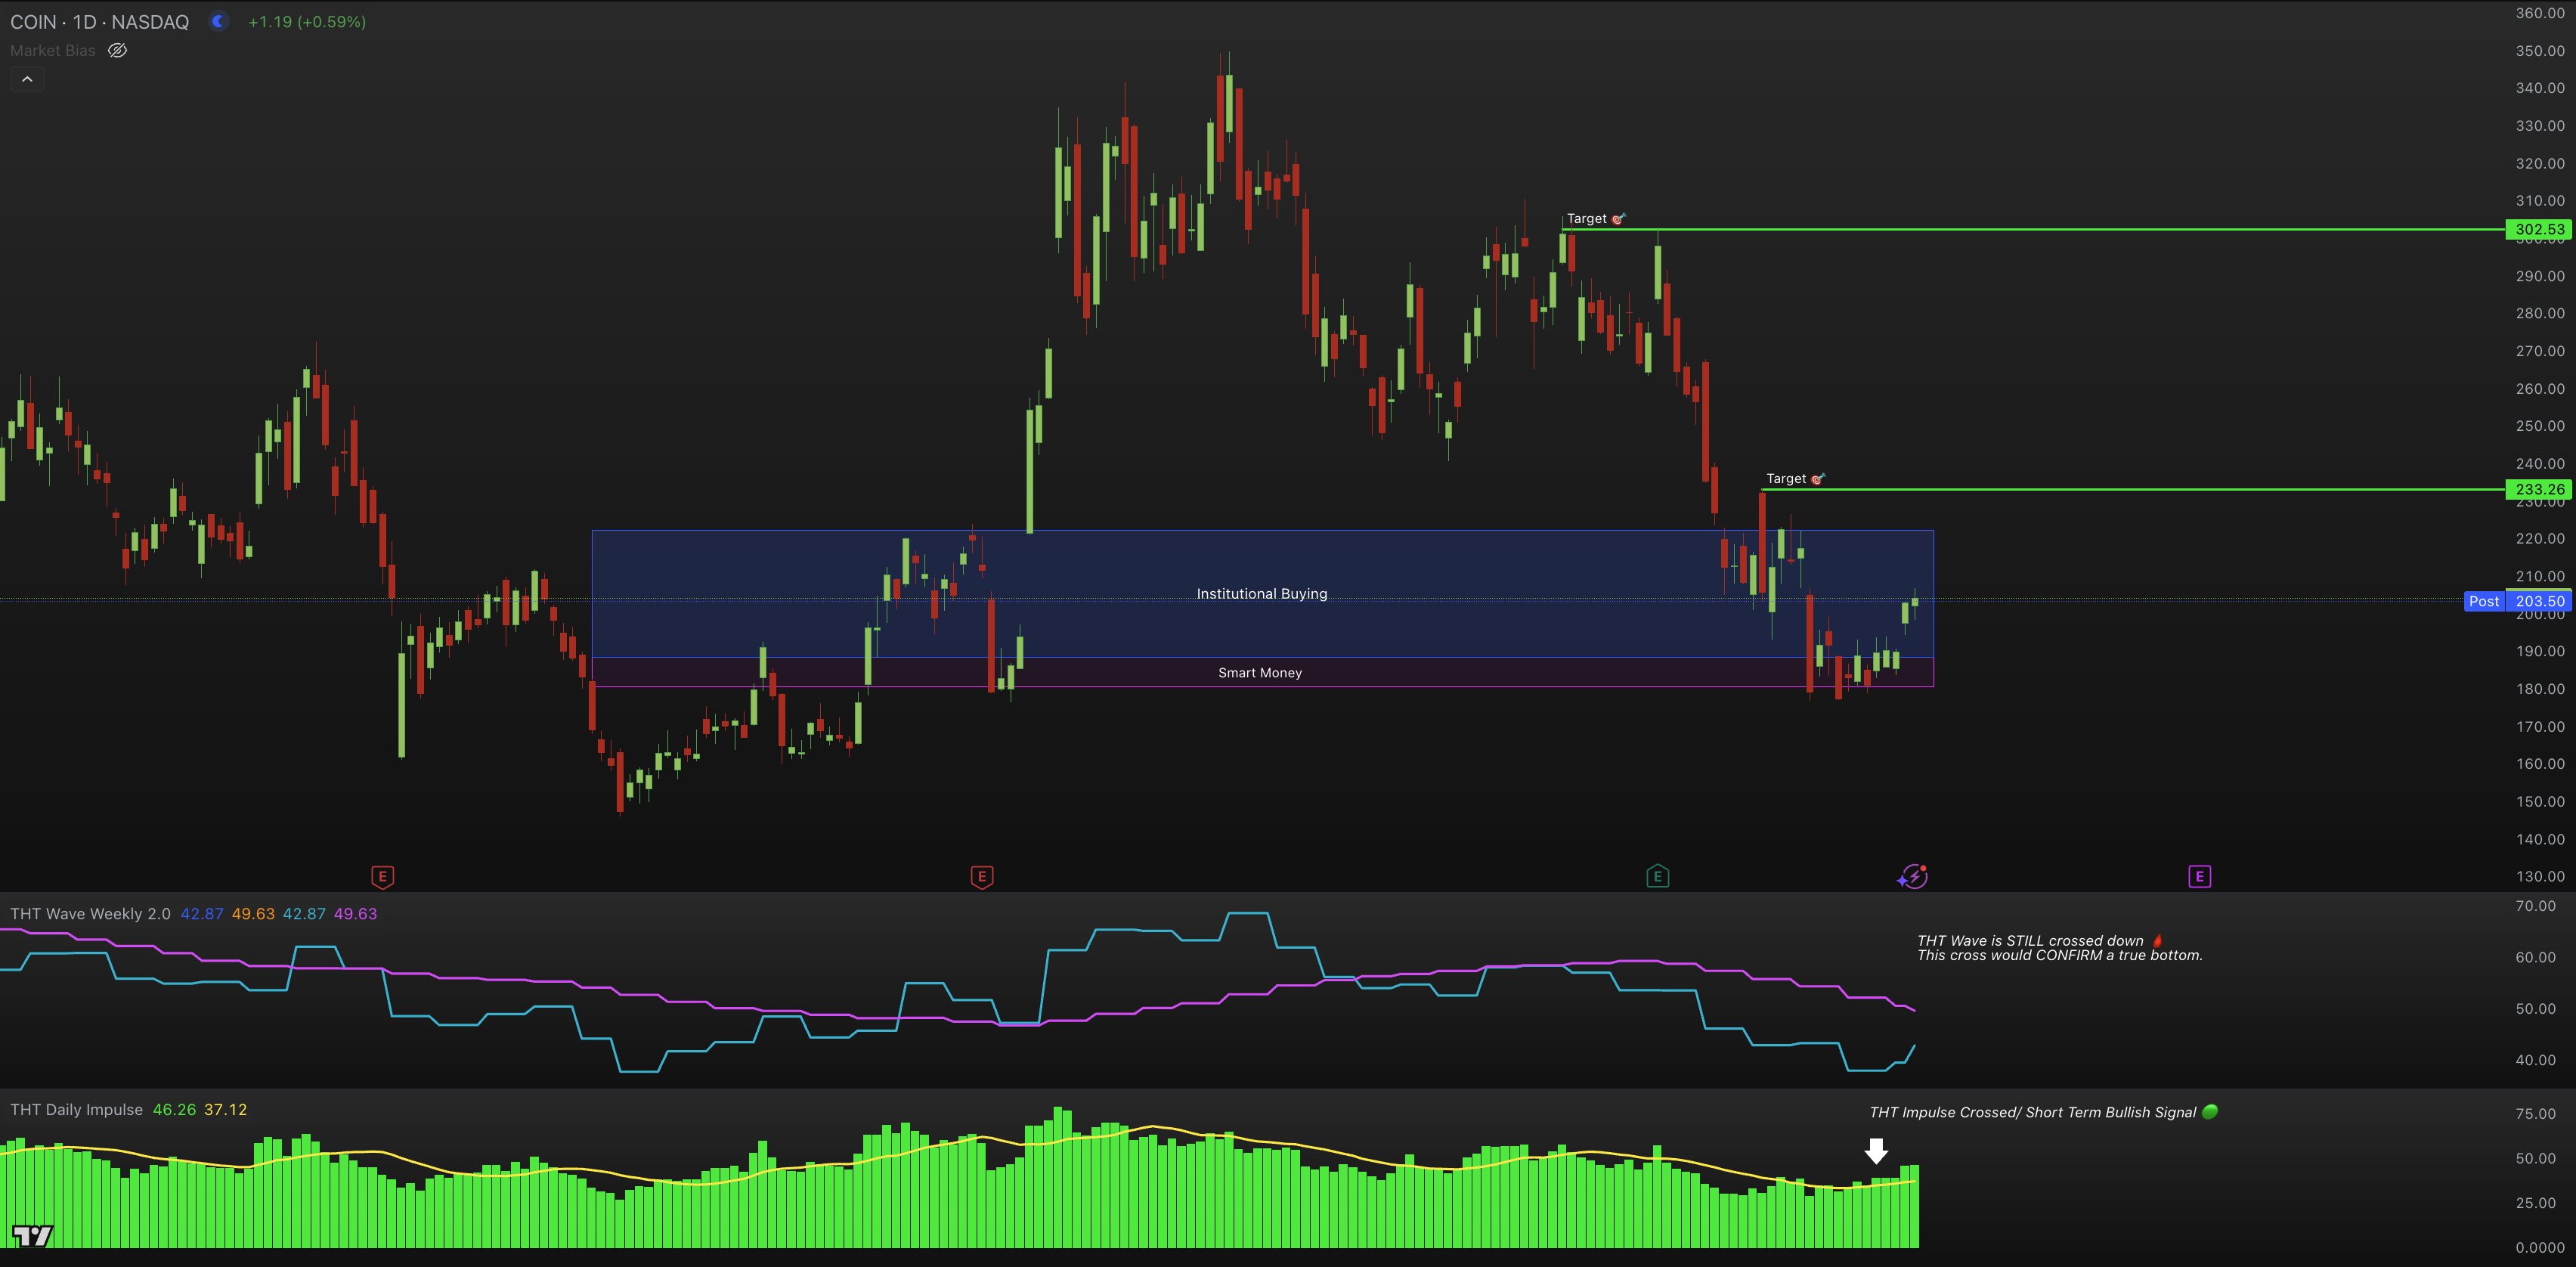Image resolution: width=2576 pixels, height=1267 pixels.
Task: Select the Smart Money purple zone
Action: [x=1259, y=673]
